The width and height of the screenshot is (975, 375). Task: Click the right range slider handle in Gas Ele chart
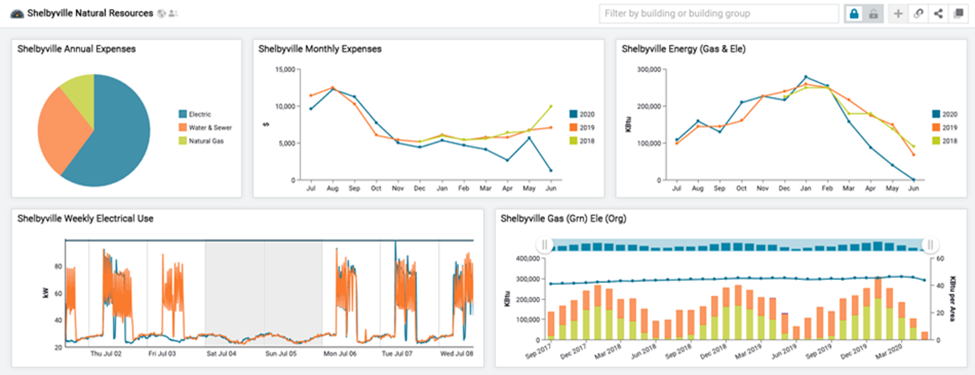click(930, 245)
